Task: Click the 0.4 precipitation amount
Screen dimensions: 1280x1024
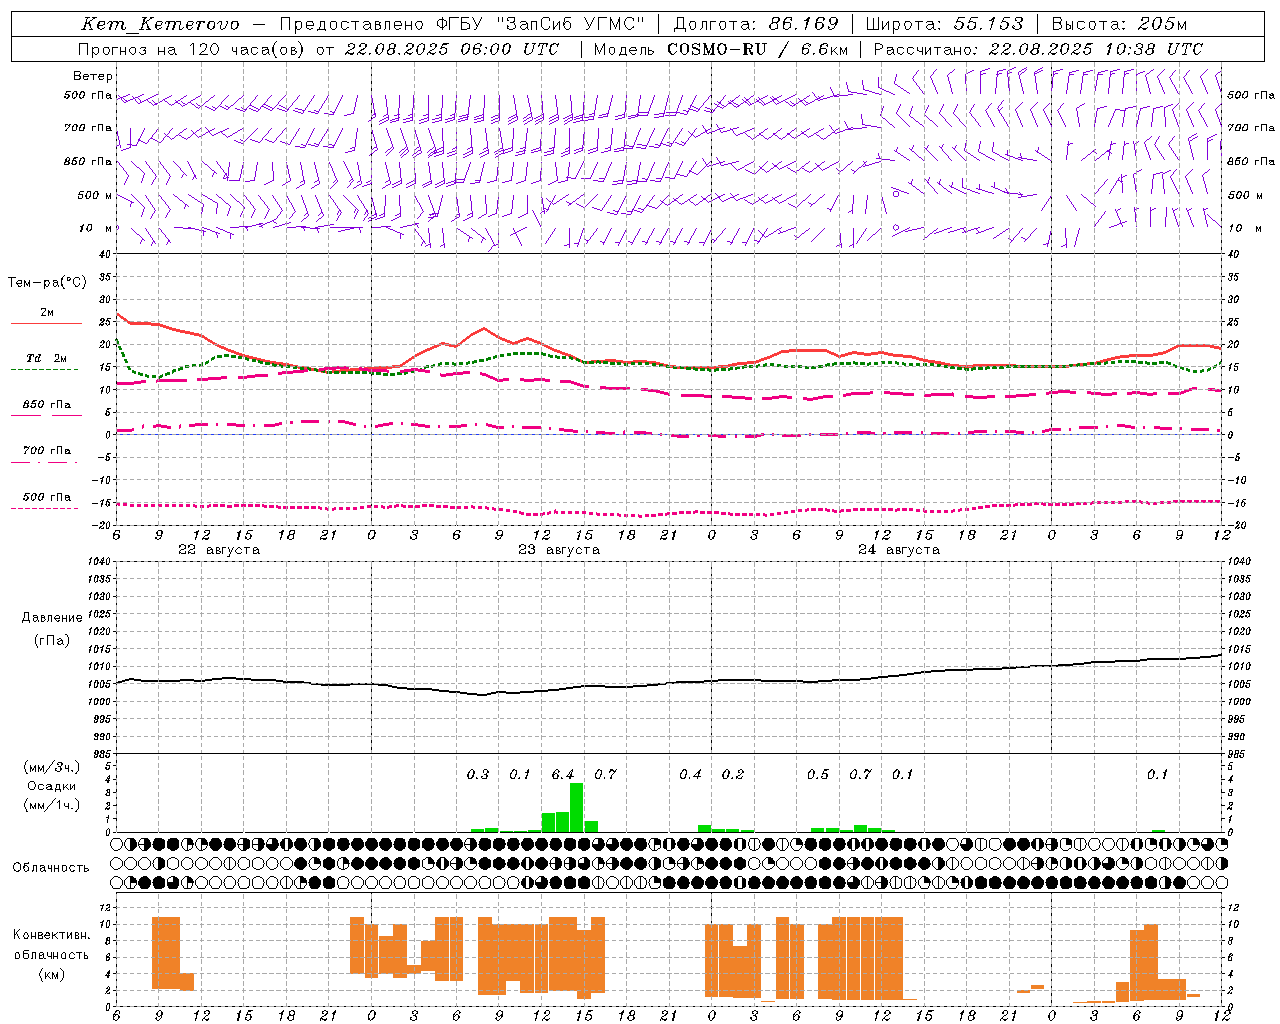Action: 690,774
